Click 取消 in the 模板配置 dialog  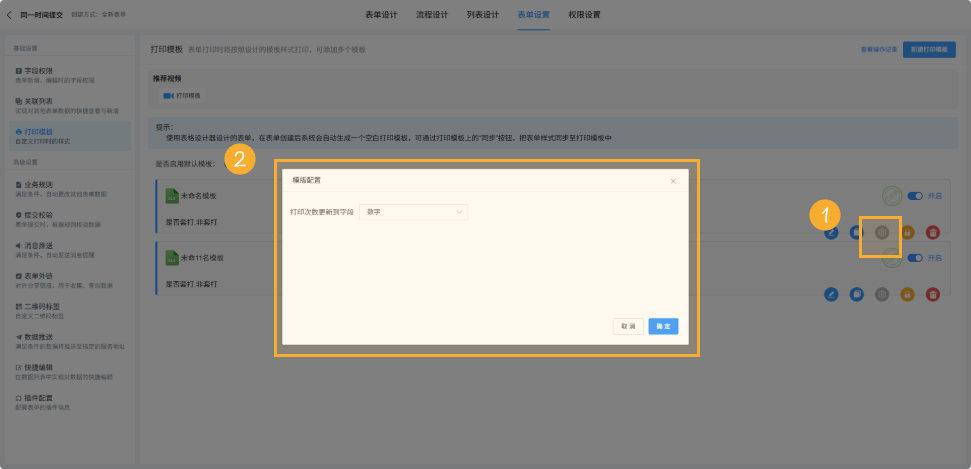(628, 326)
